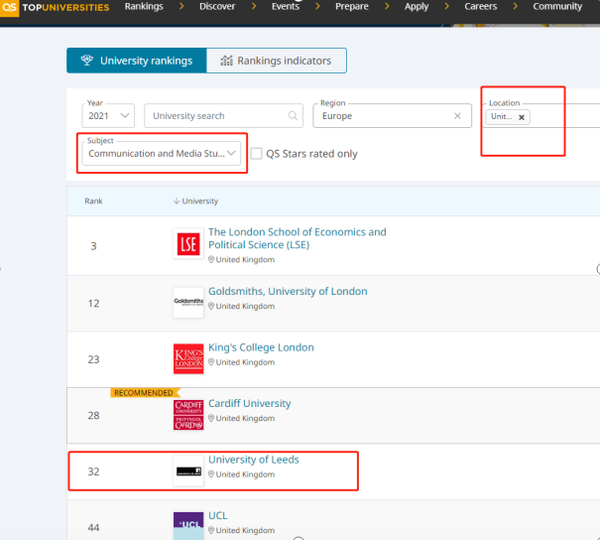Image resolution: width=600 pixels, height=540 pixels.
Task: Open the Year 2021 dropdown
Action: click(x=108, y=116)
